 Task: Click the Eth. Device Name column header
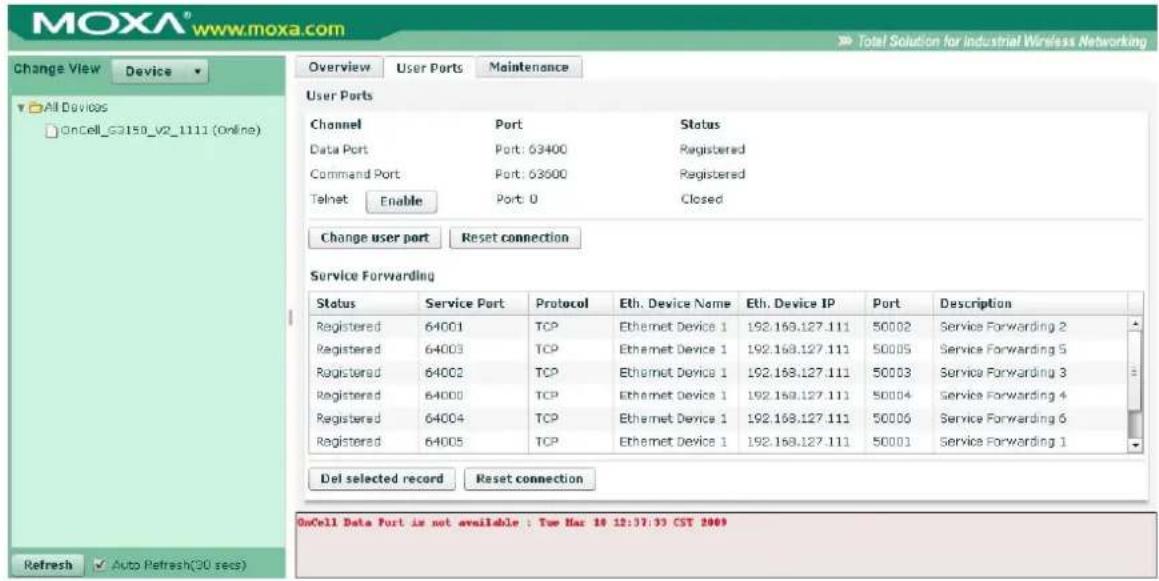pos(676,304)
